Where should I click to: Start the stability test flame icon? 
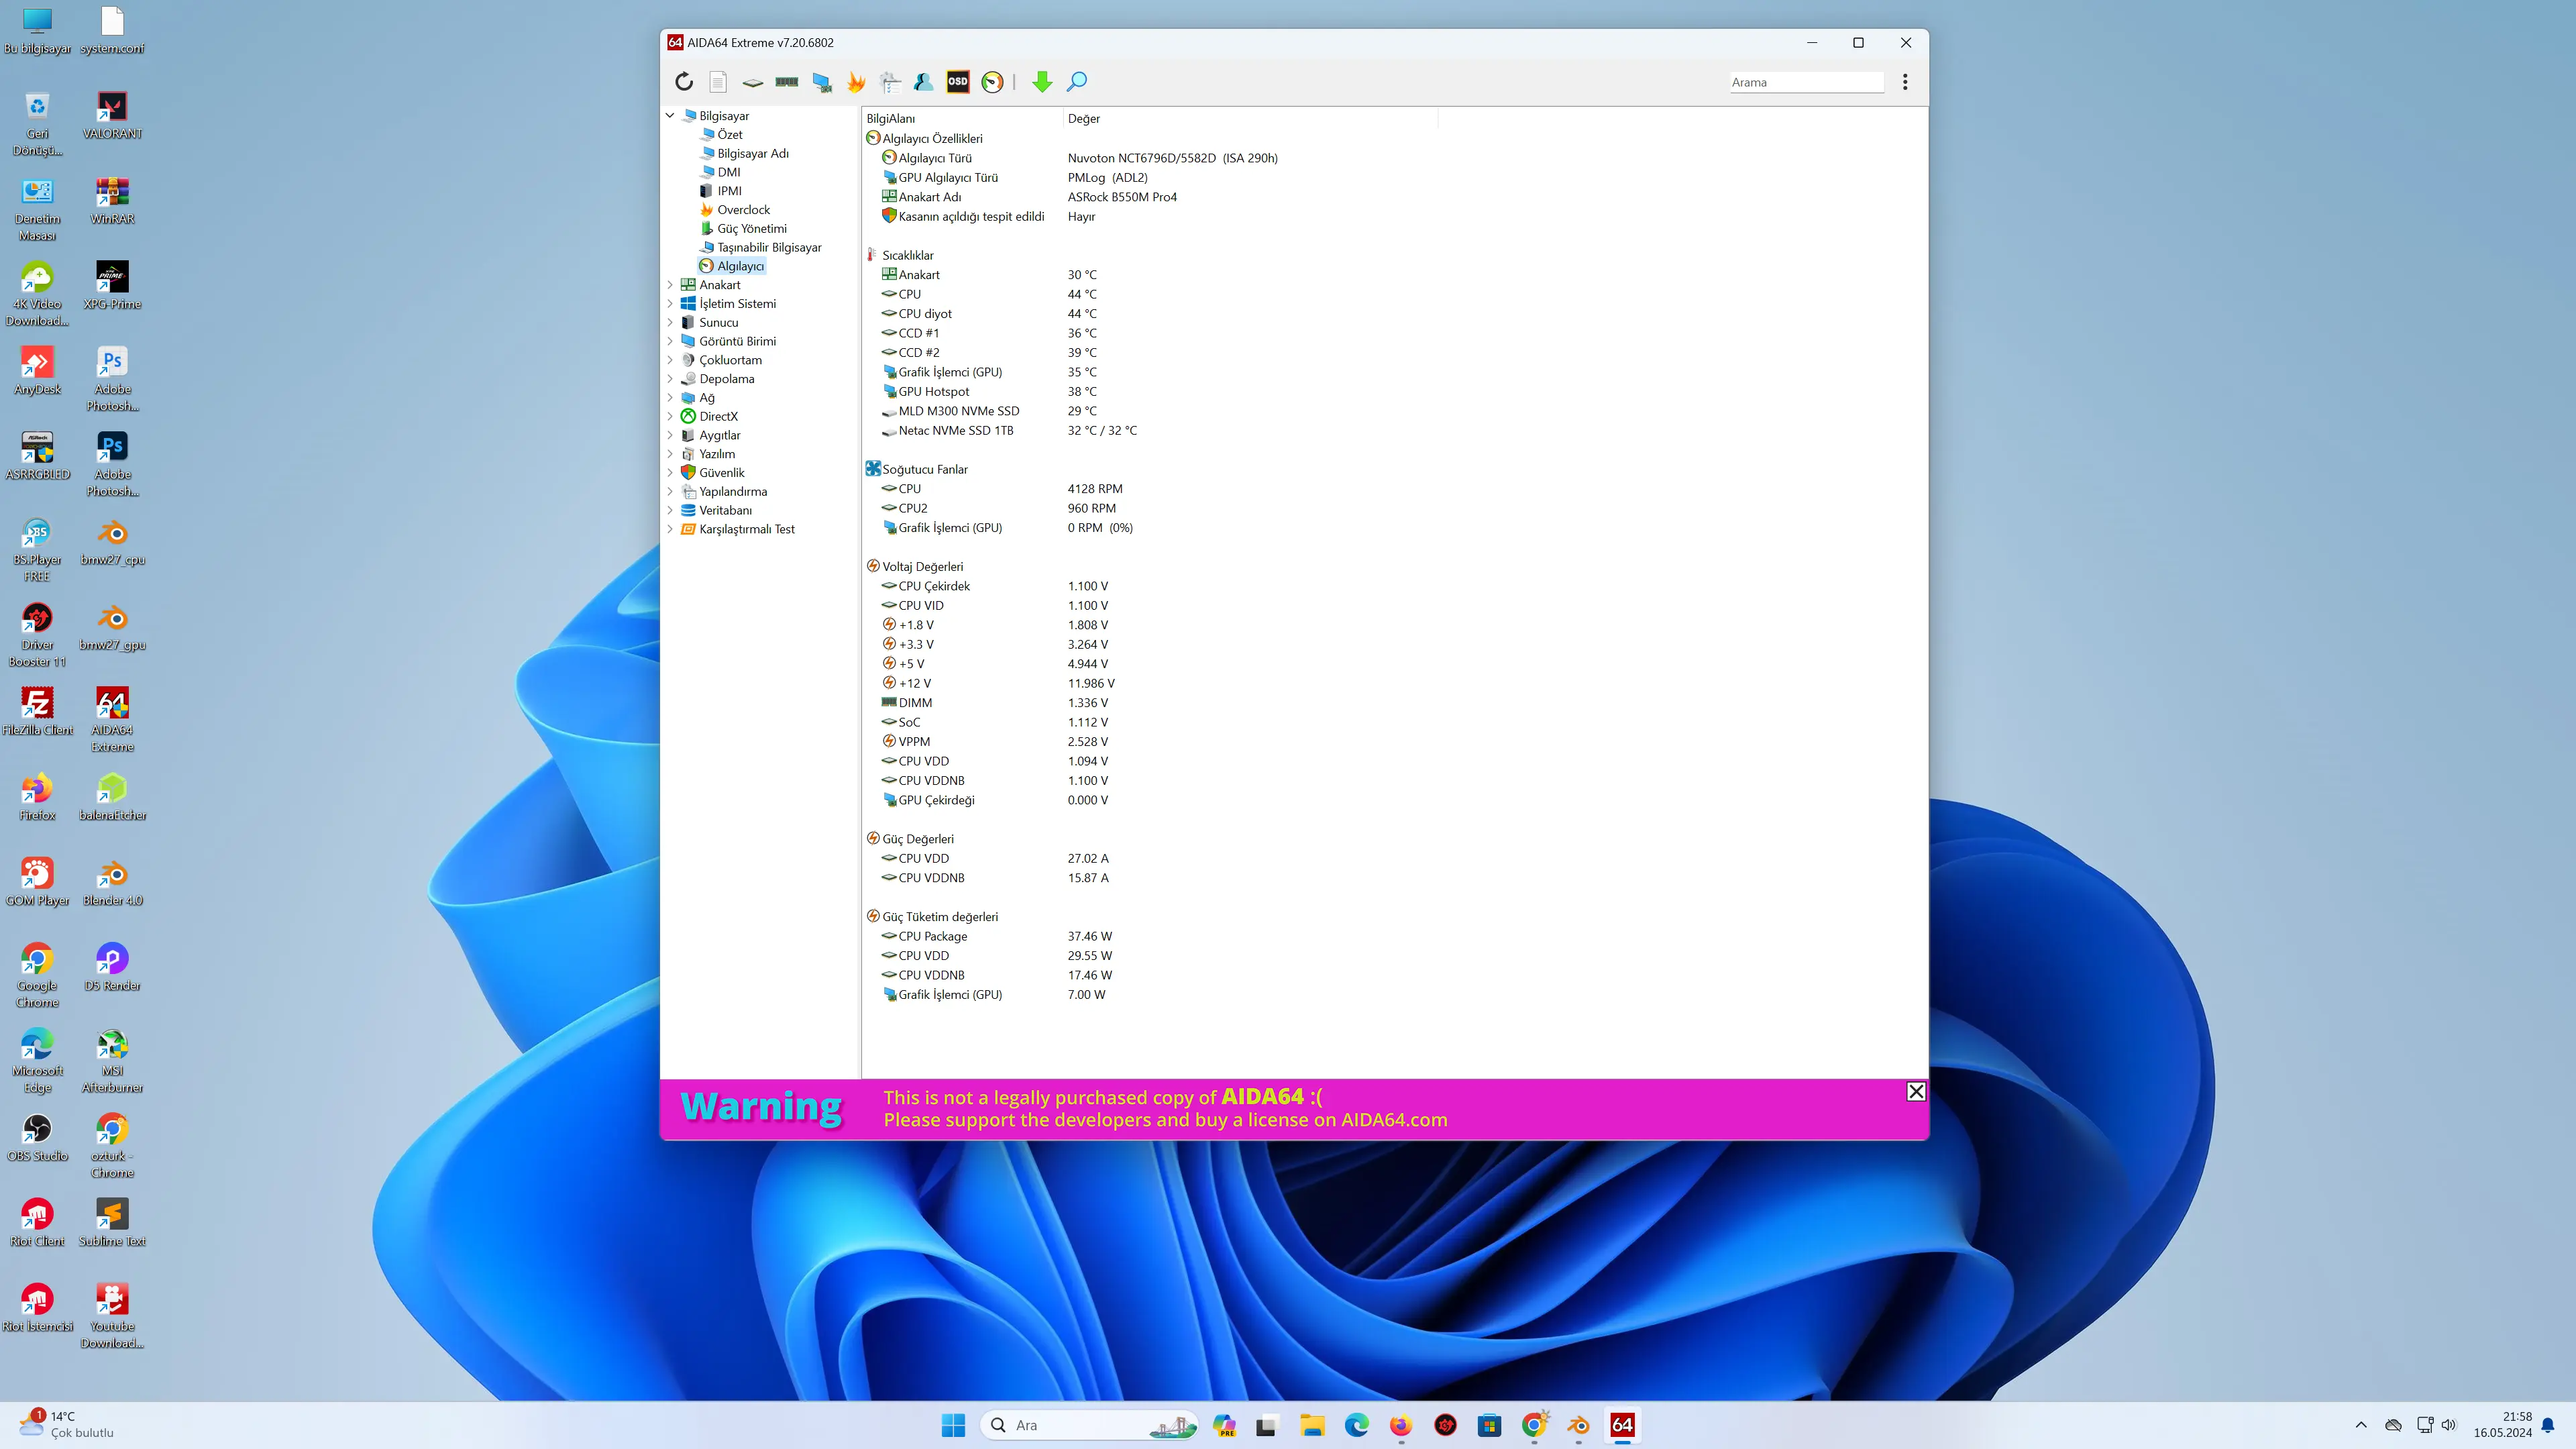point(856,82)
